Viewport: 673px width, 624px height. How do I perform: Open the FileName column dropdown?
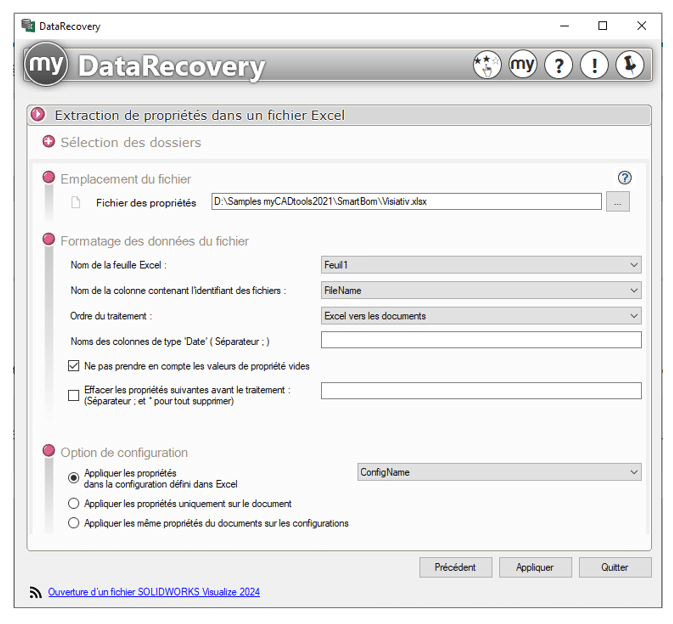pos(481,290)
